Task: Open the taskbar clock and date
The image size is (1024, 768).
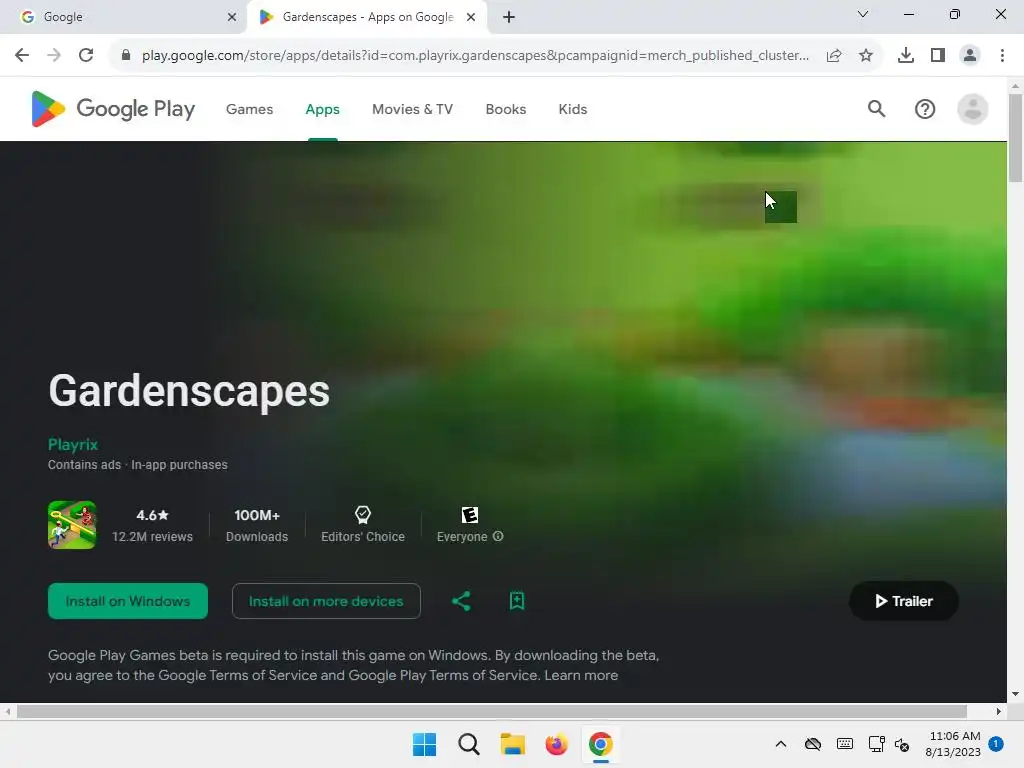Action: pyautogui.click(x=953, y=744)
